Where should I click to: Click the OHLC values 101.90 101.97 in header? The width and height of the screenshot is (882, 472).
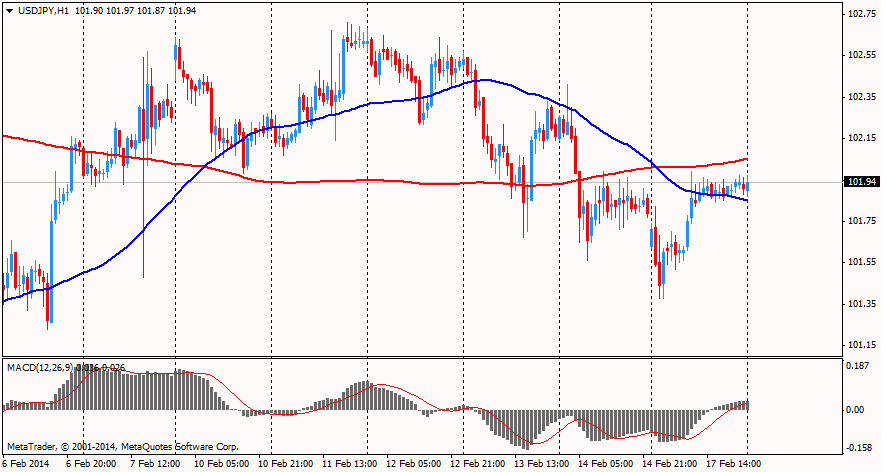(104, 10)
